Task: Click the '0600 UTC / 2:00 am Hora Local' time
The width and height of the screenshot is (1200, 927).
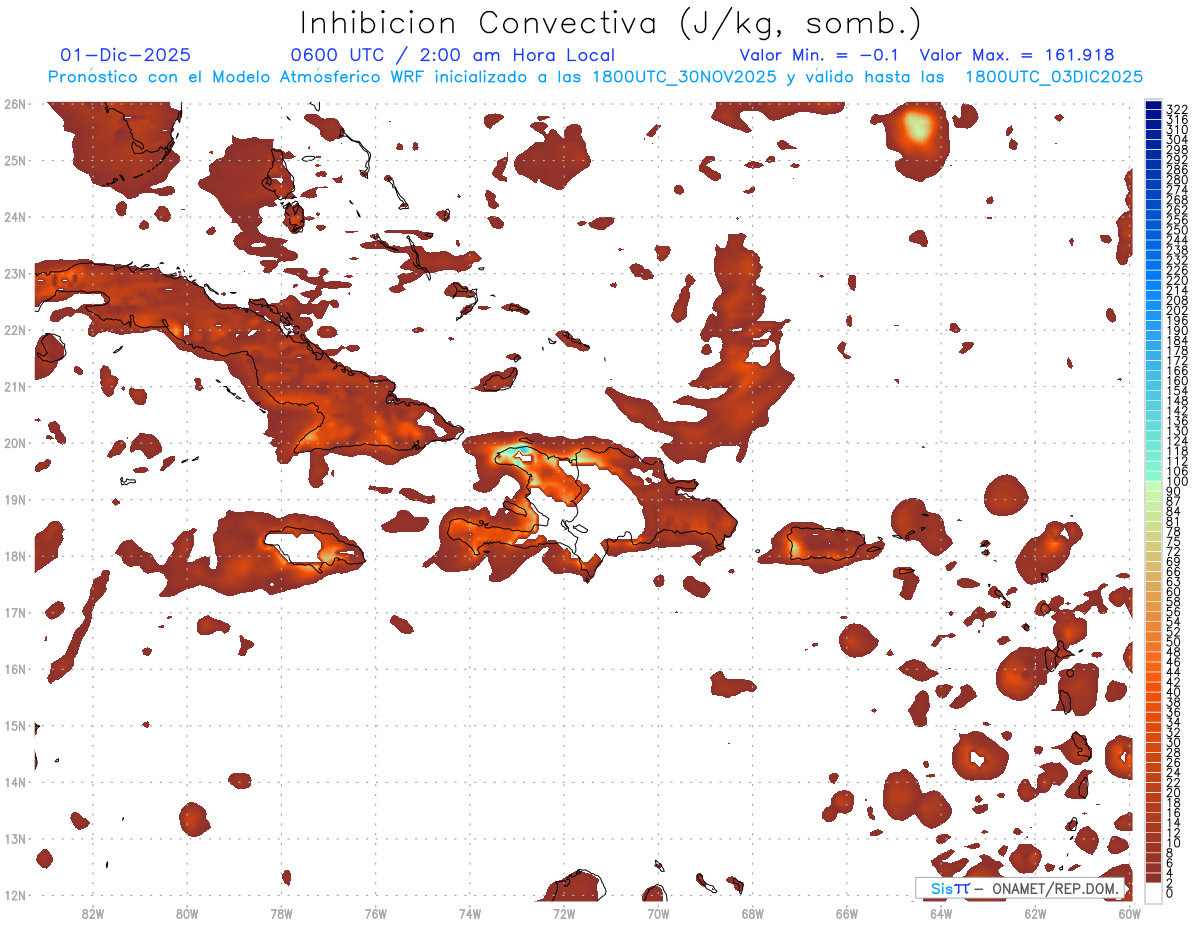Action: (452, 55)
